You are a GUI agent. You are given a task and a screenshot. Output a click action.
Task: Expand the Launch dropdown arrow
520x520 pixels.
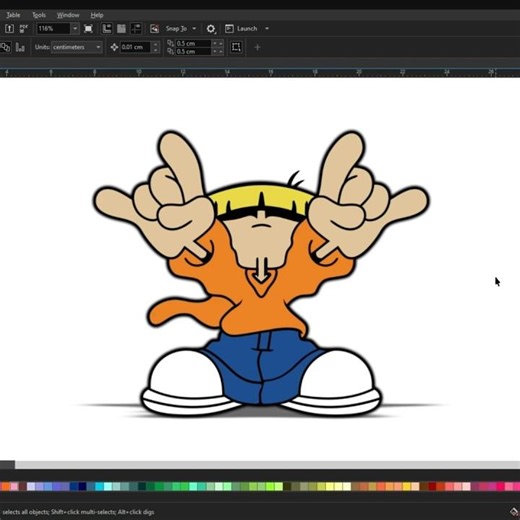[x=267, y=29]
